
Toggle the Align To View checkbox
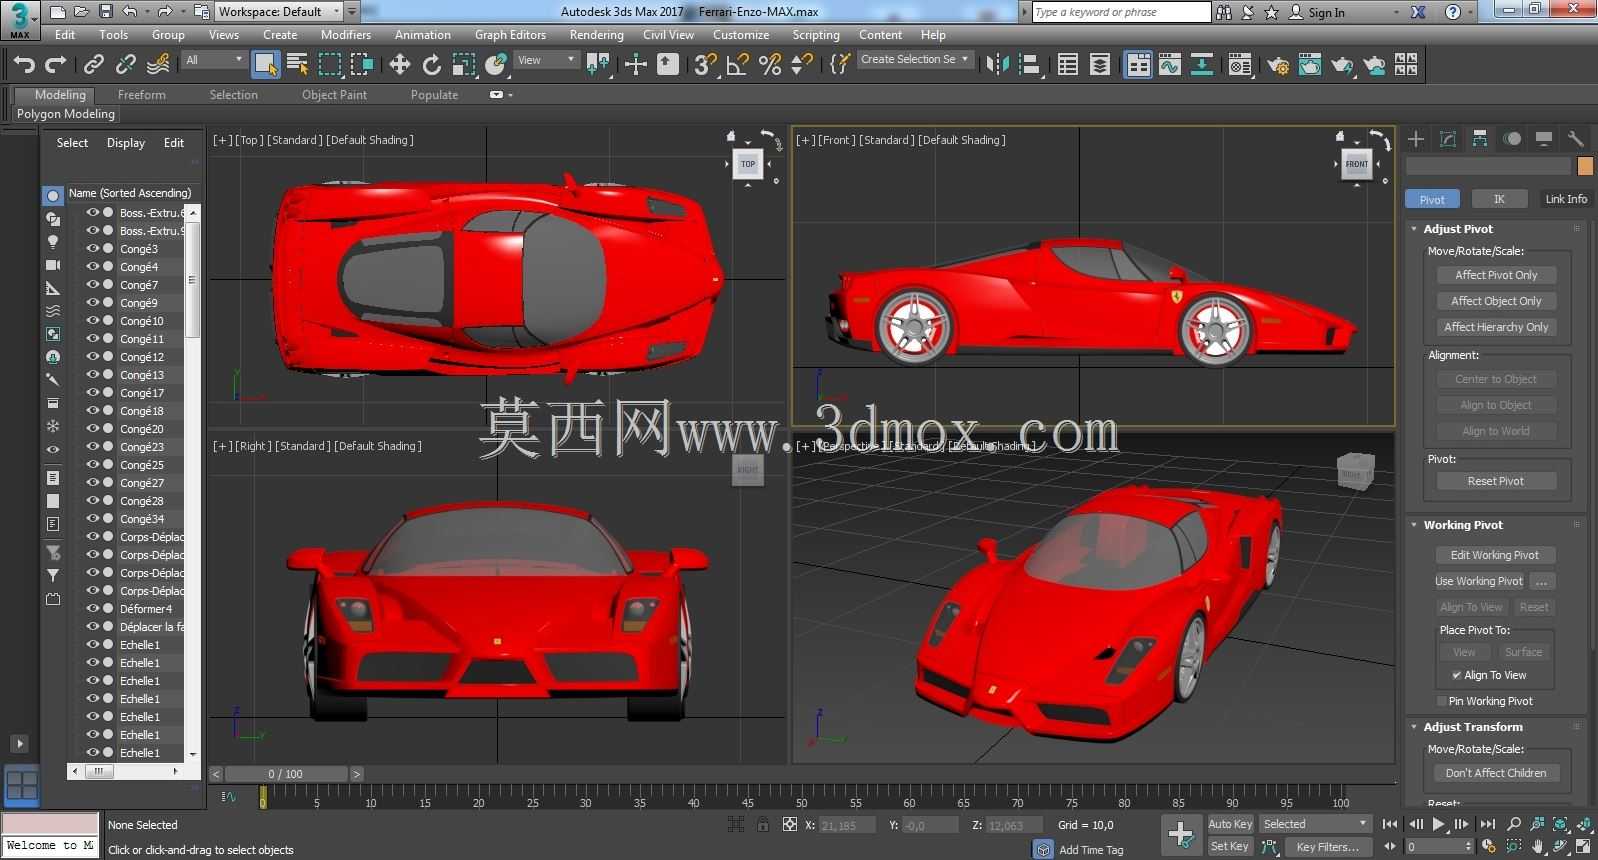pos(1456,675)
